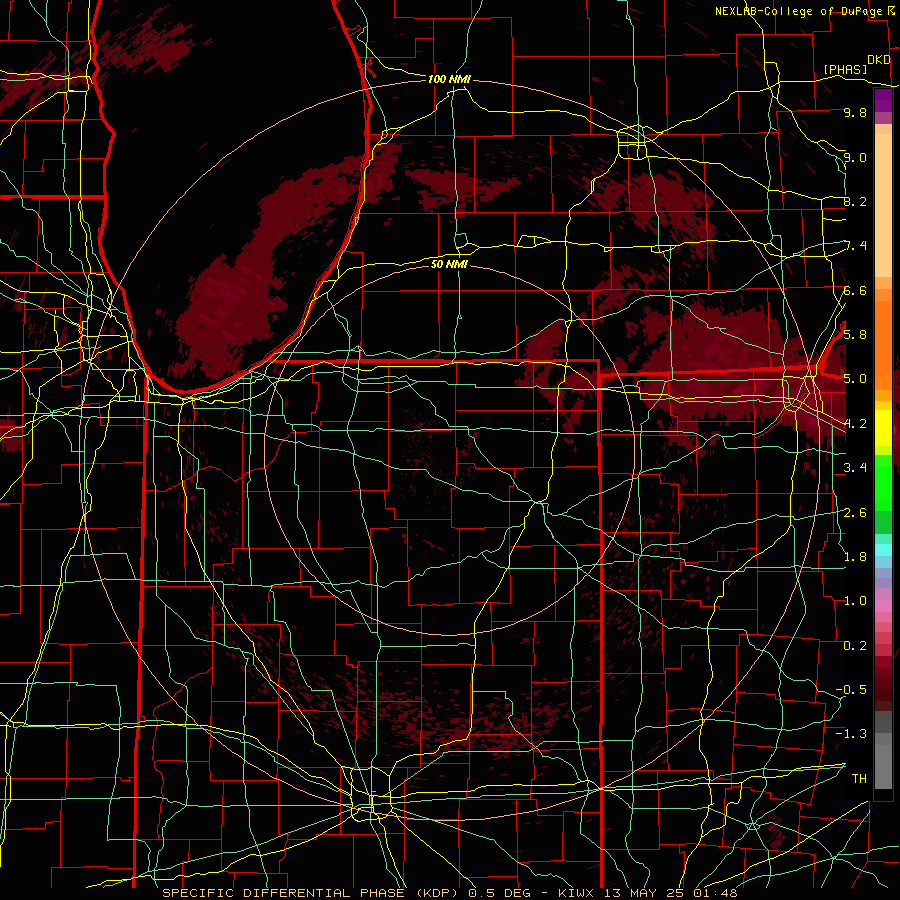The image size is (900, 900).
Task: Click the 5.0 value on color scale
Action: (x=855, y=379)
